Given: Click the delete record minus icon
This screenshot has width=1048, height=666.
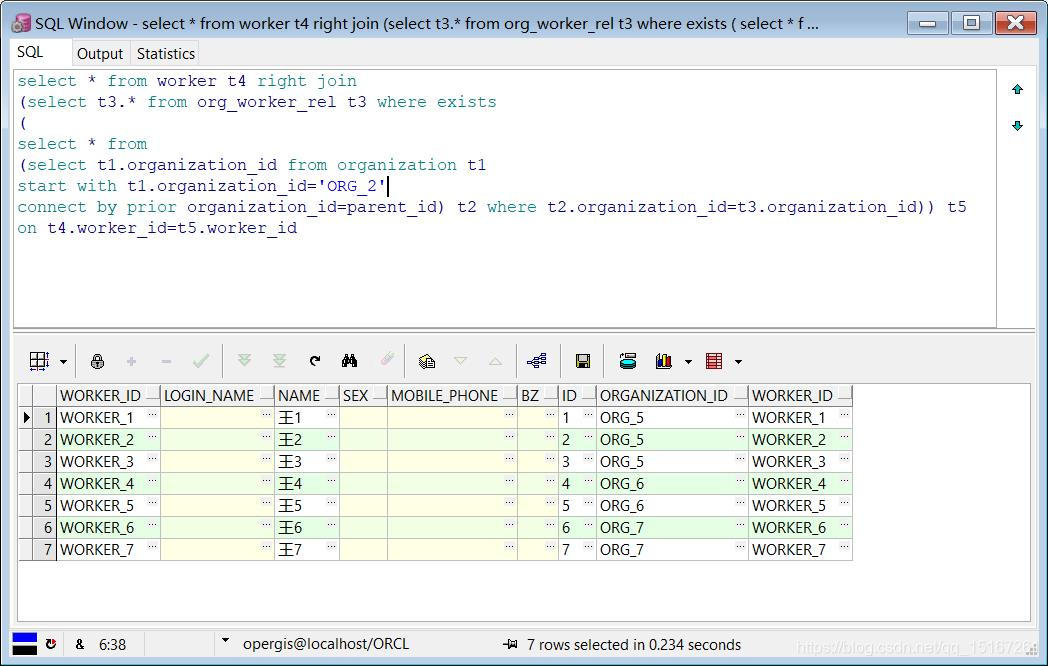Looking at the screenshot, I should click(166, 362).
